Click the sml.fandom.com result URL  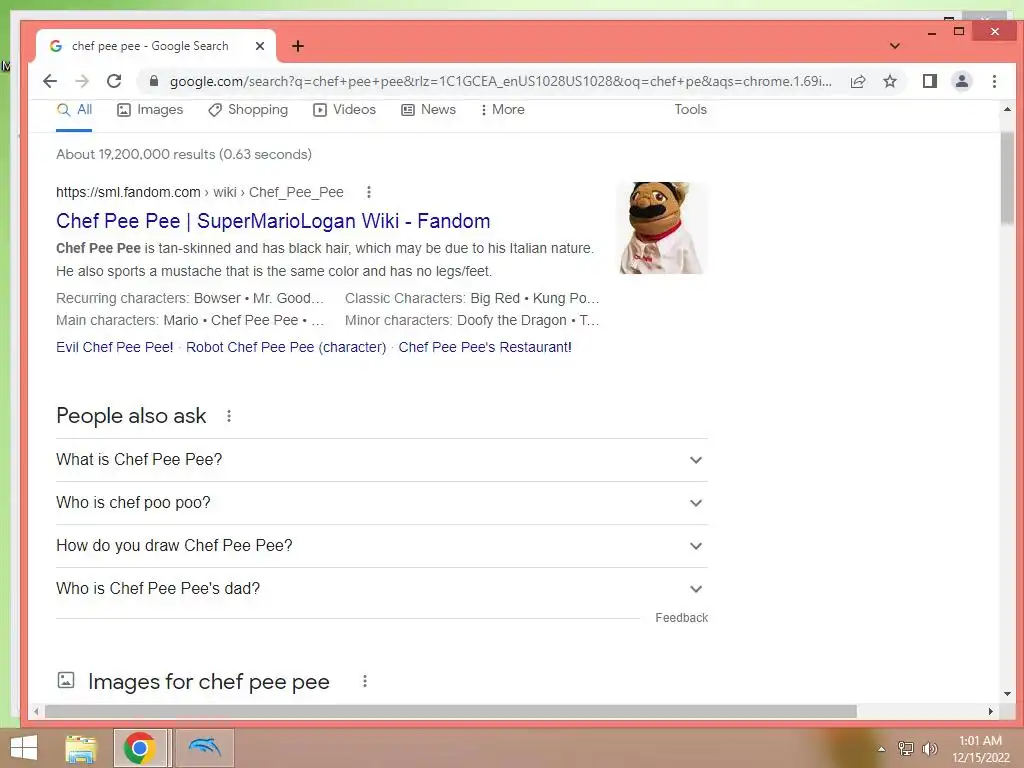point(200,192)
